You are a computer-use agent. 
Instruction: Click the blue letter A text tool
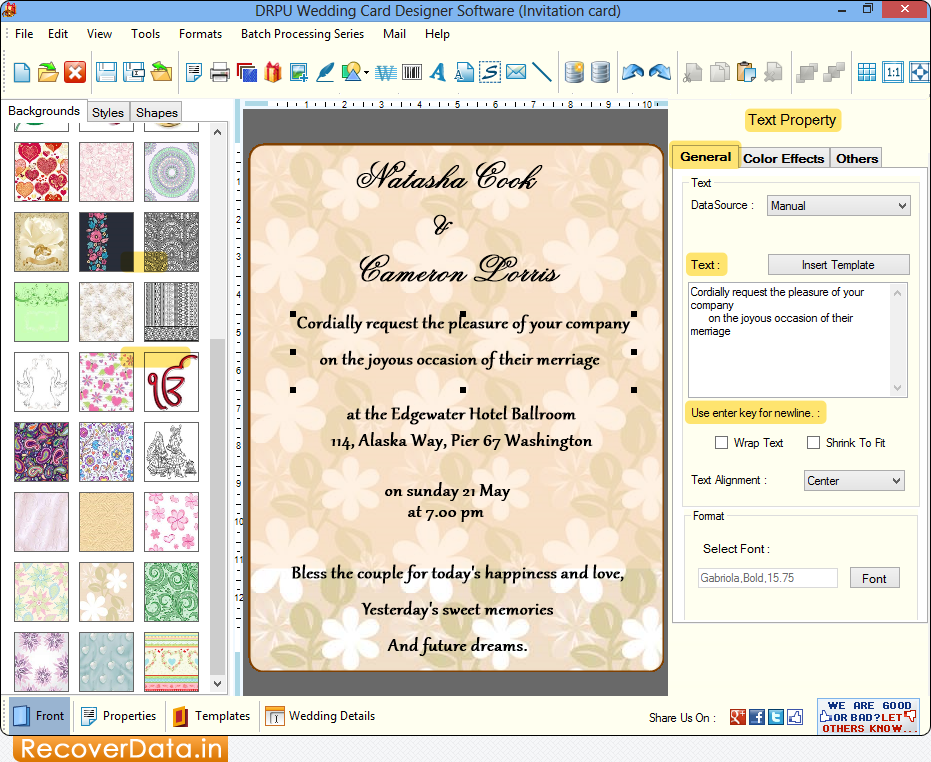pyautogui.click(x=437, y=72)
